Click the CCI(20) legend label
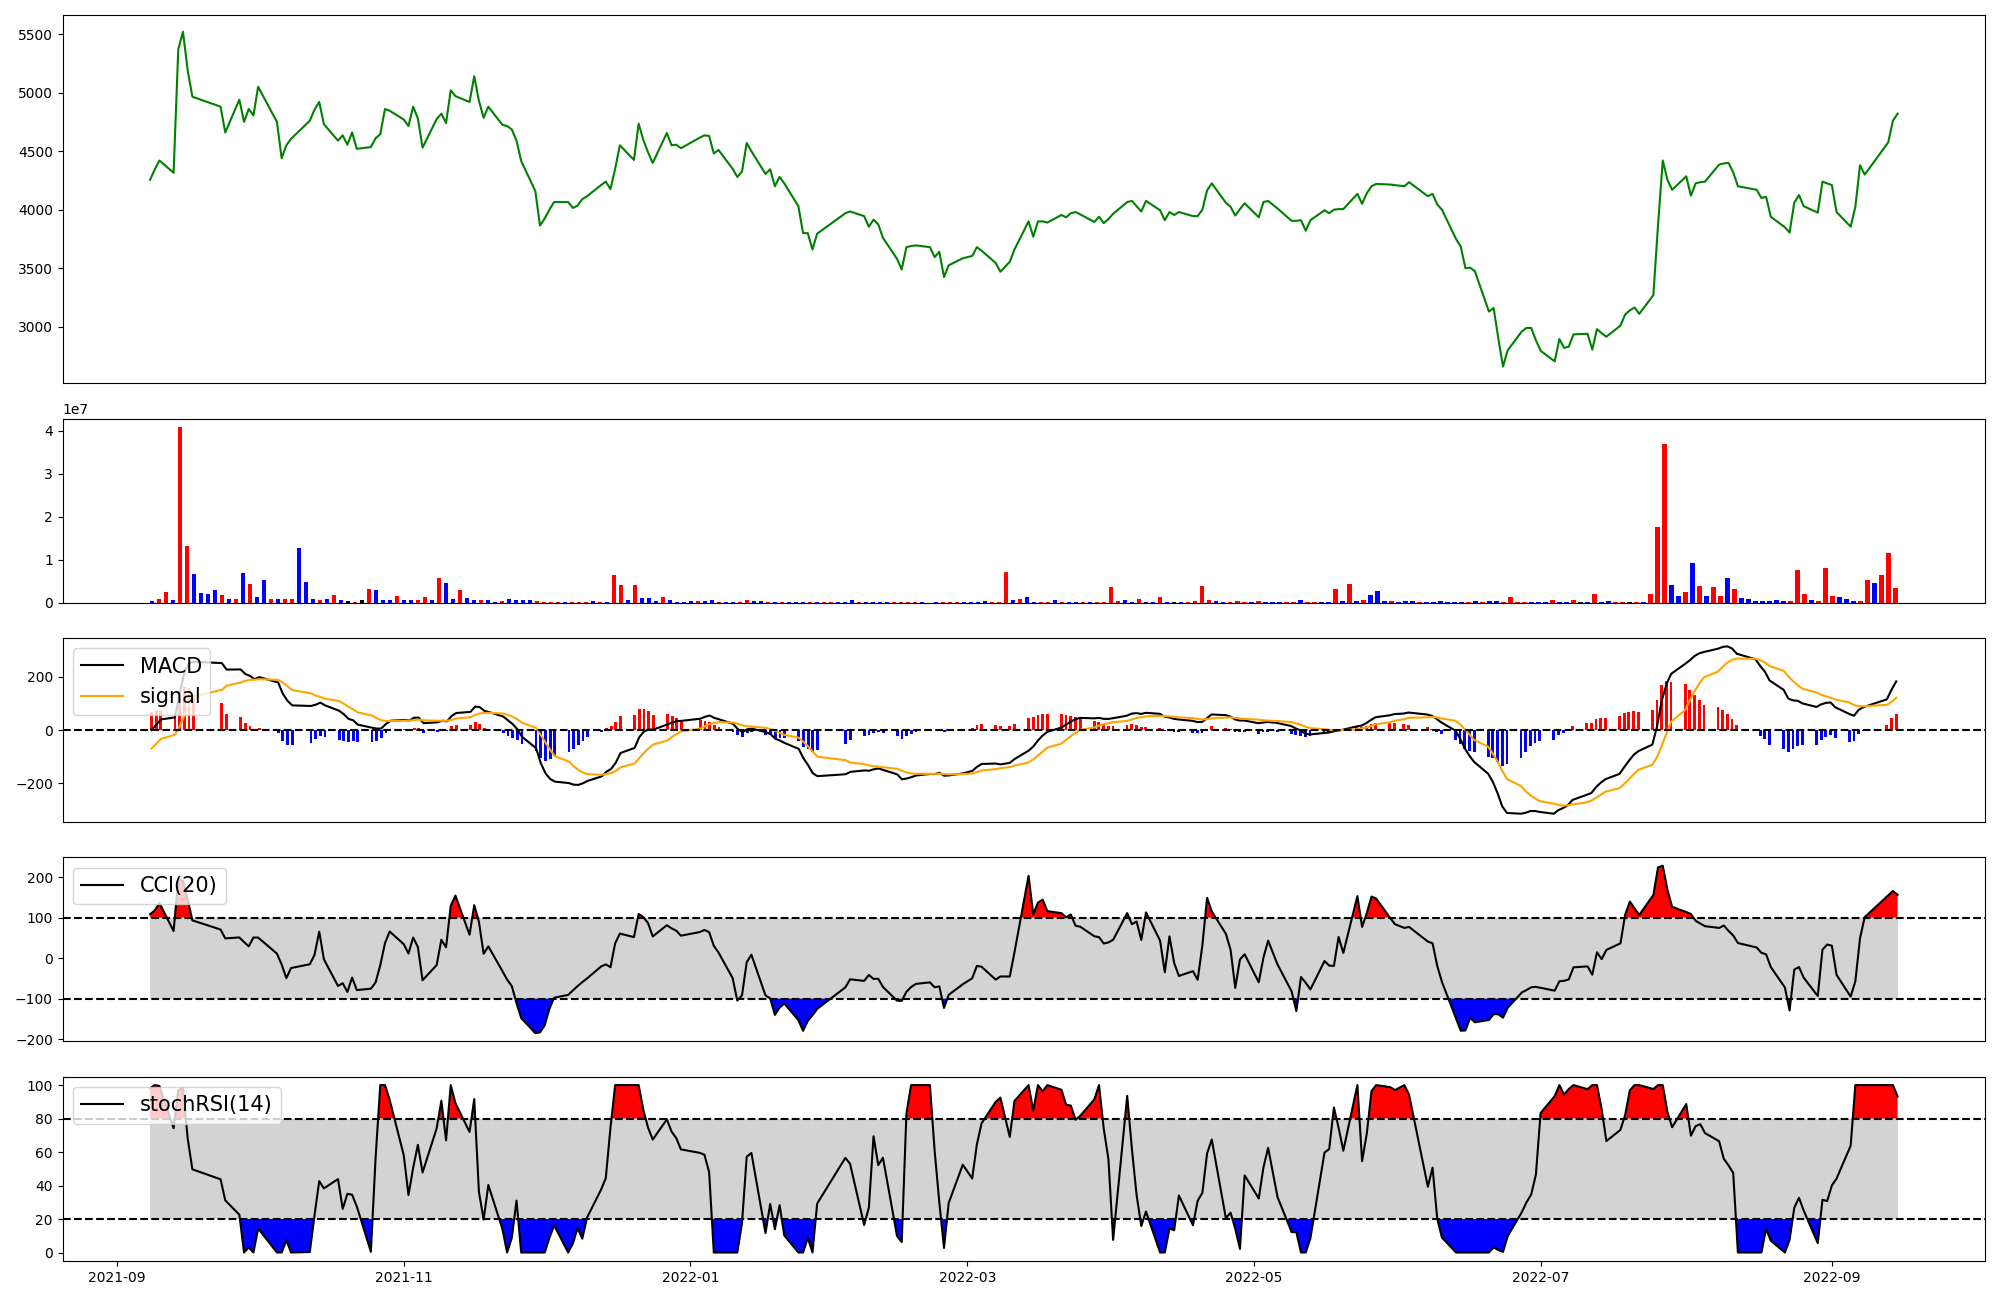 click(x=178, y=885)
